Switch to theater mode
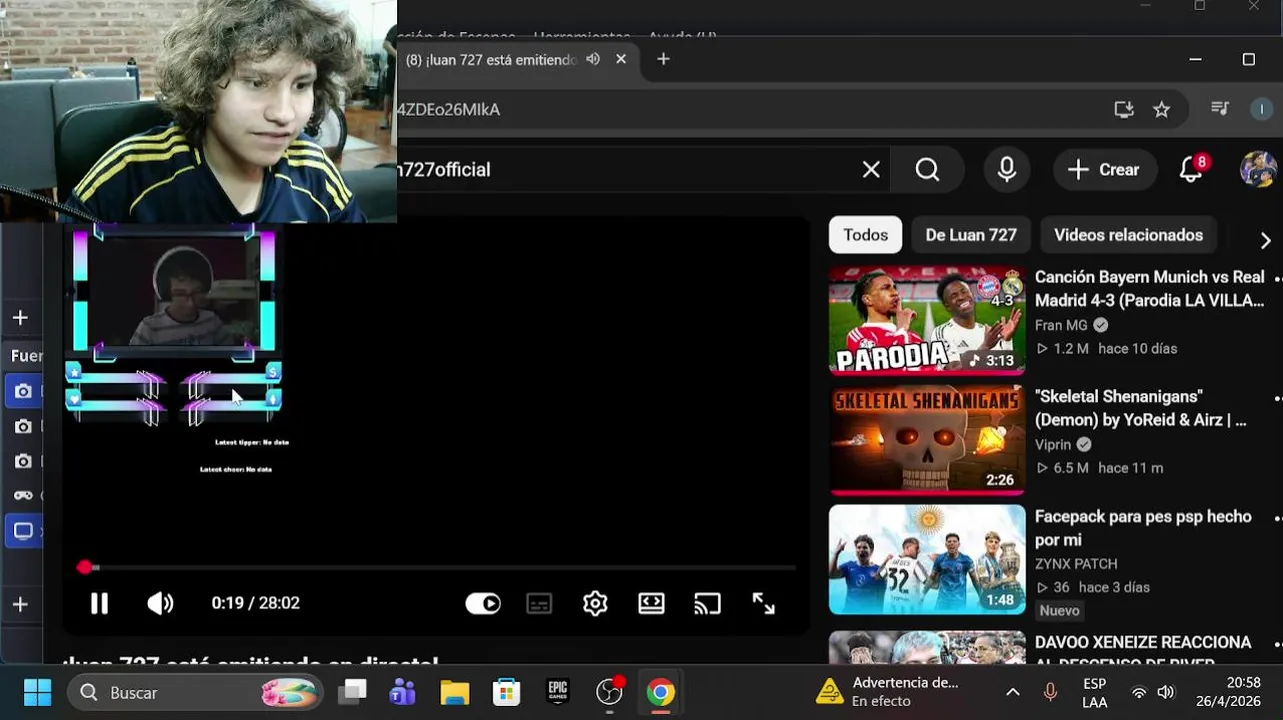The image size is (1283, 720). pos(651,603)
